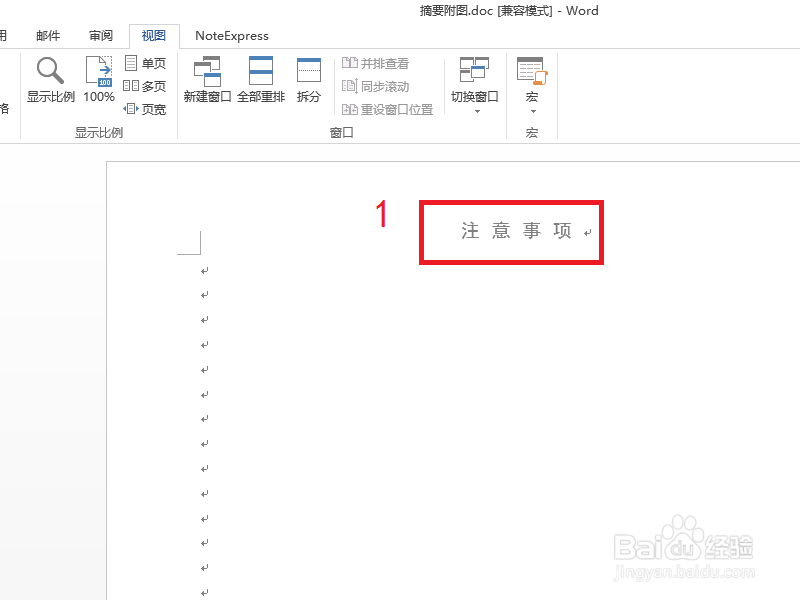The image size is (800, 600).
Task: Switch to 单页 single page view
Action: coord(145,63)
